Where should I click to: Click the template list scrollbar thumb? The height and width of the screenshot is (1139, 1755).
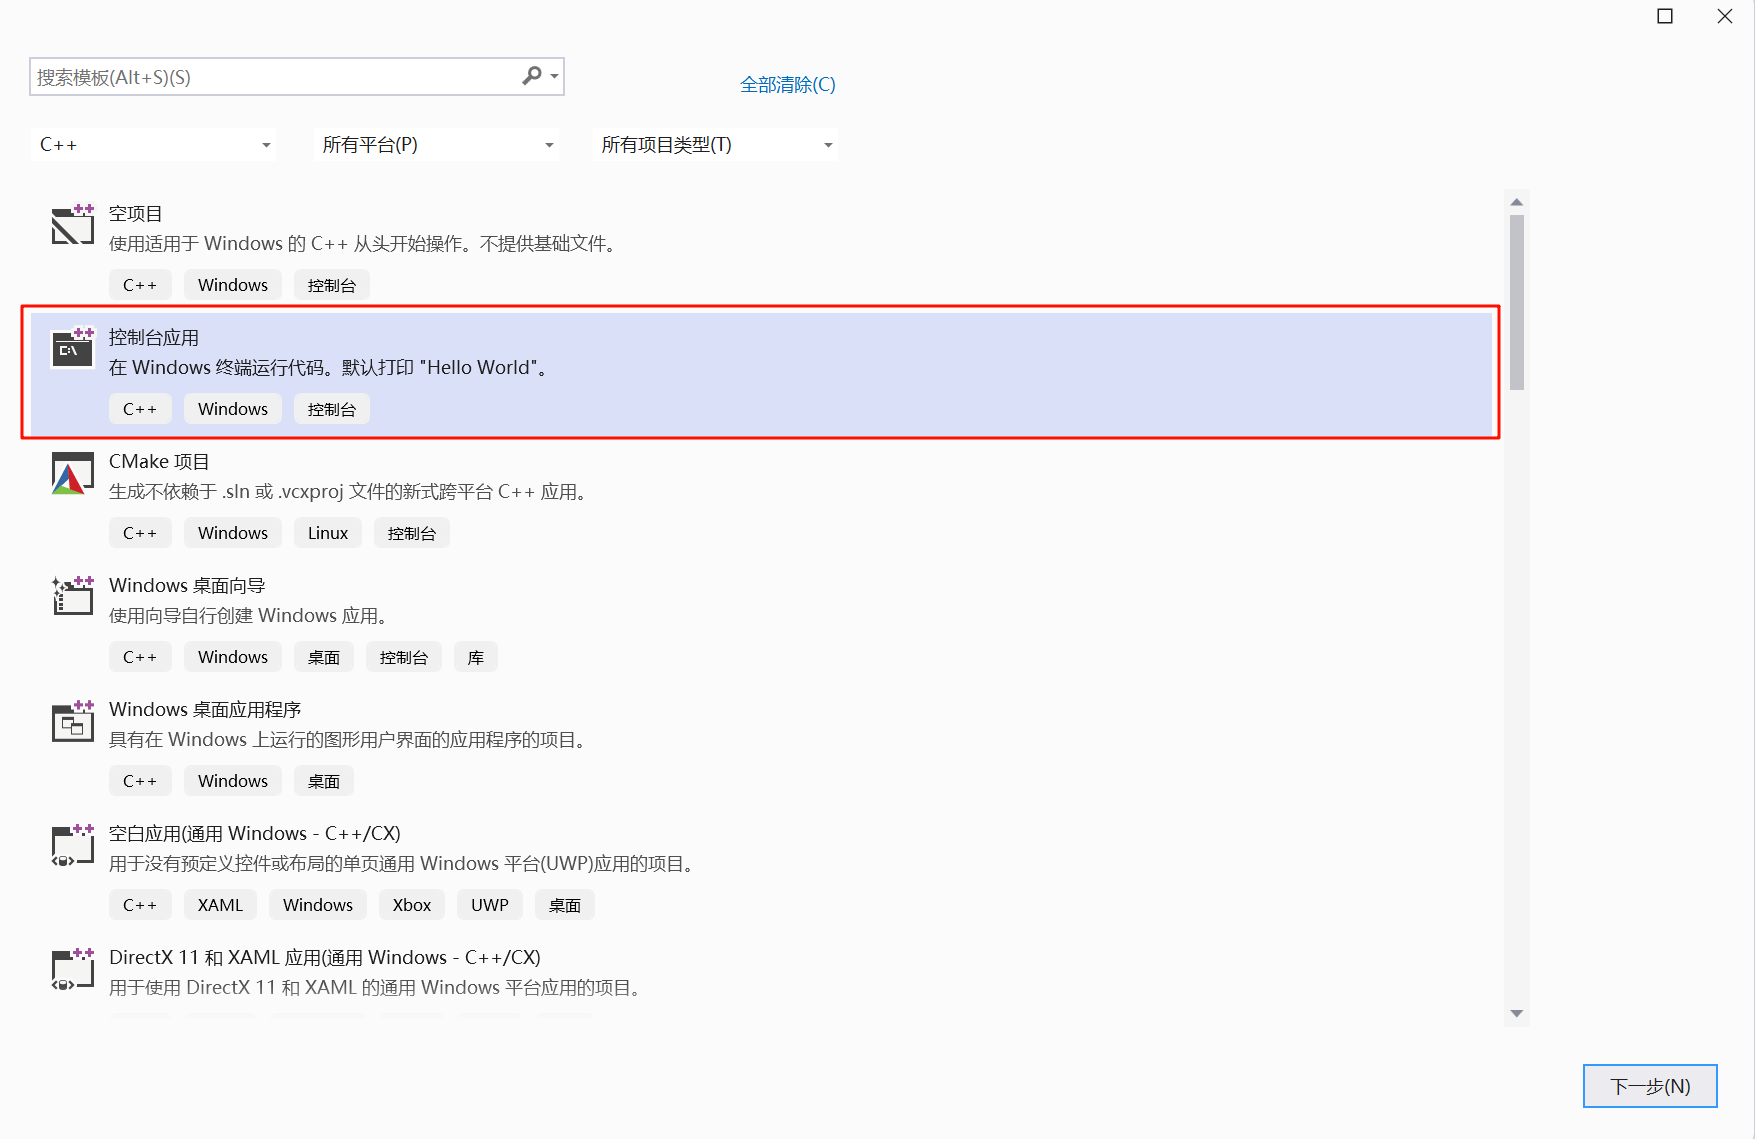(1516, 302)
